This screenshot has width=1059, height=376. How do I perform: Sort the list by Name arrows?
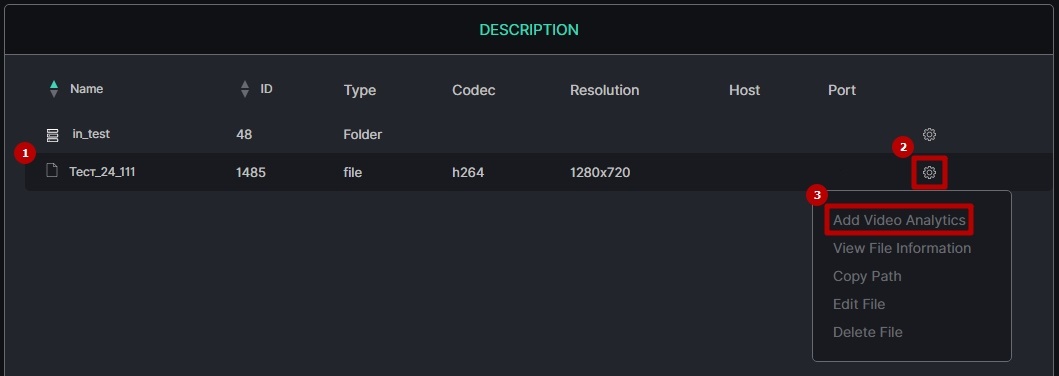click(54, 89)
